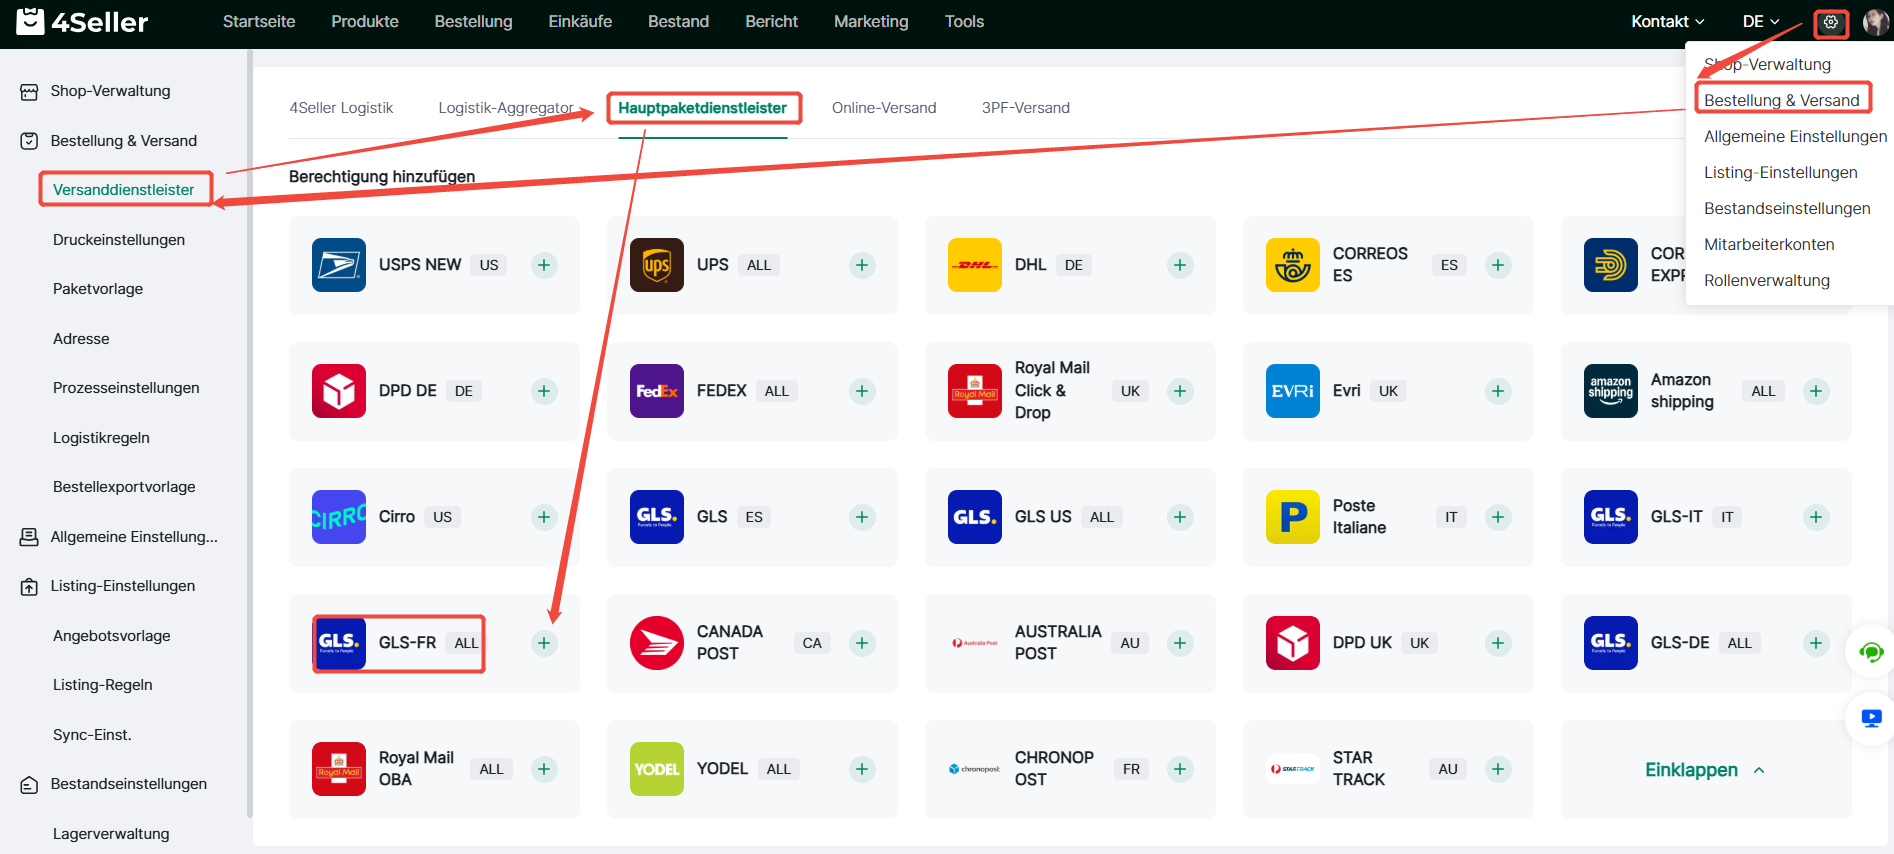Add Poste Italiane with plus icon

[1498, 517]
